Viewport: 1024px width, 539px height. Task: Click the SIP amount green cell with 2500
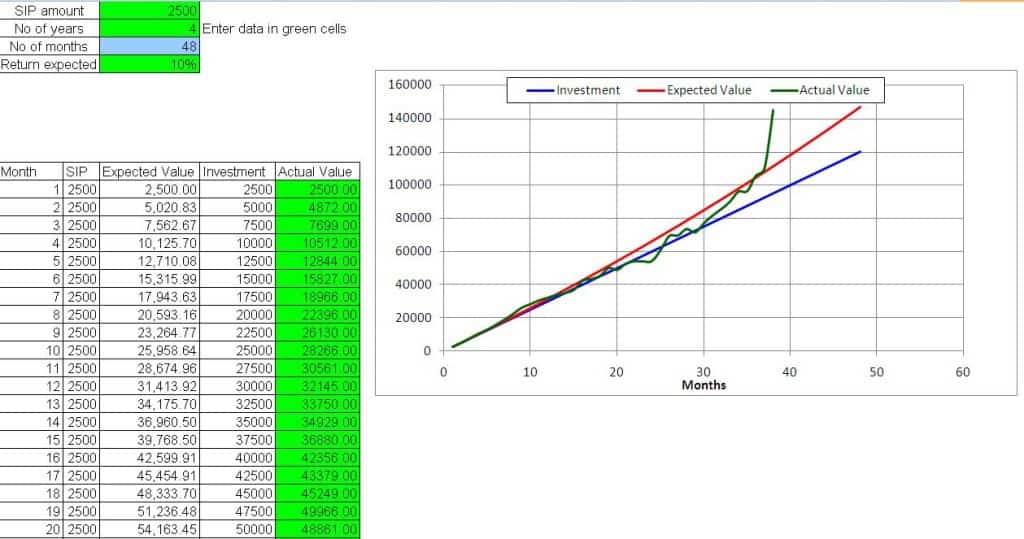pos(149,11)
